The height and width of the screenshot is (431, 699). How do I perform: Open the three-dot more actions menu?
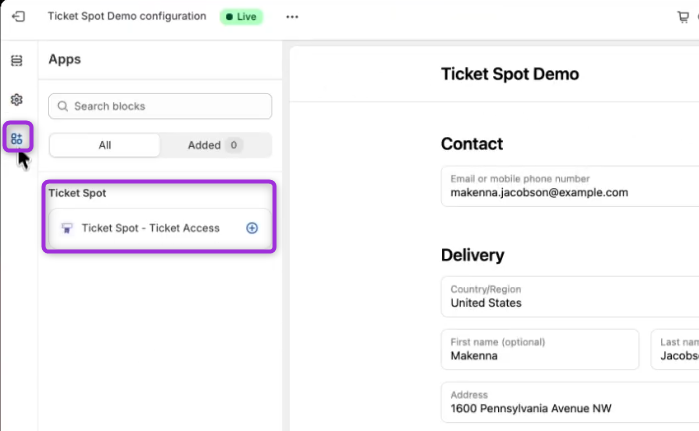pyautogui.click(x=292, y=17)
